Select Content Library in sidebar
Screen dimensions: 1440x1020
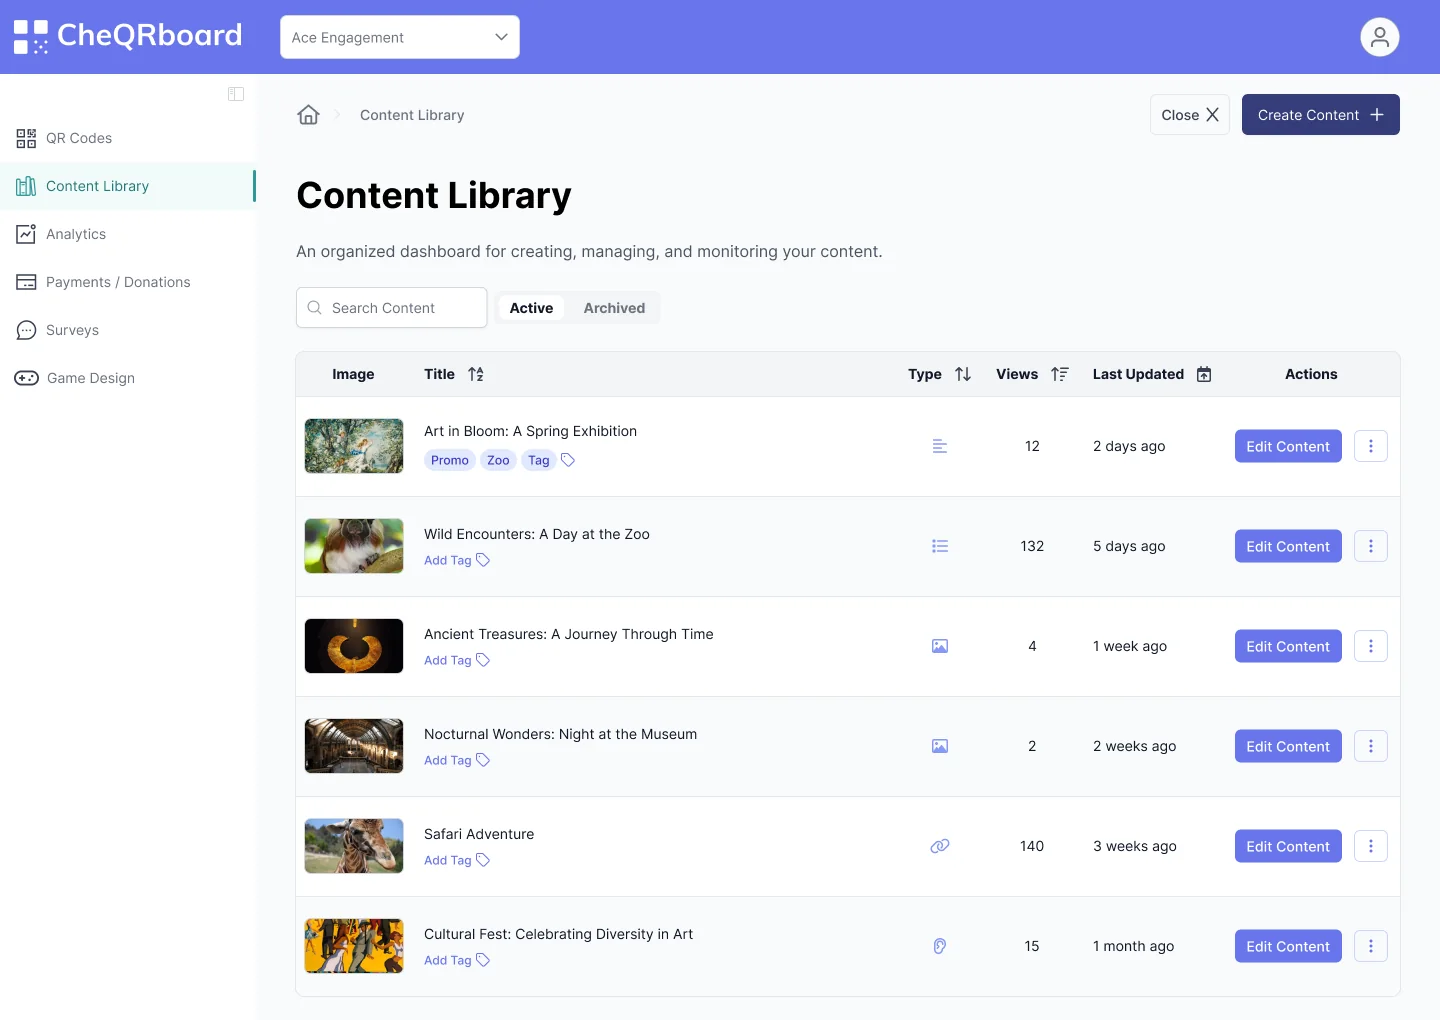(x=128, y=186)
